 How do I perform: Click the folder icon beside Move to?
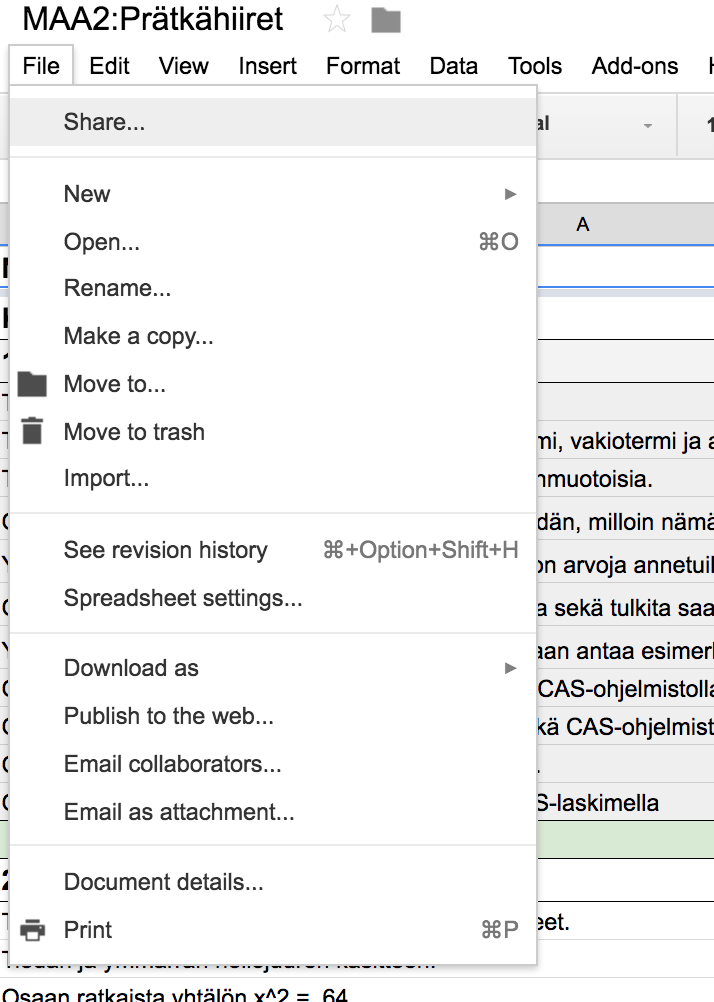point(33,384)
